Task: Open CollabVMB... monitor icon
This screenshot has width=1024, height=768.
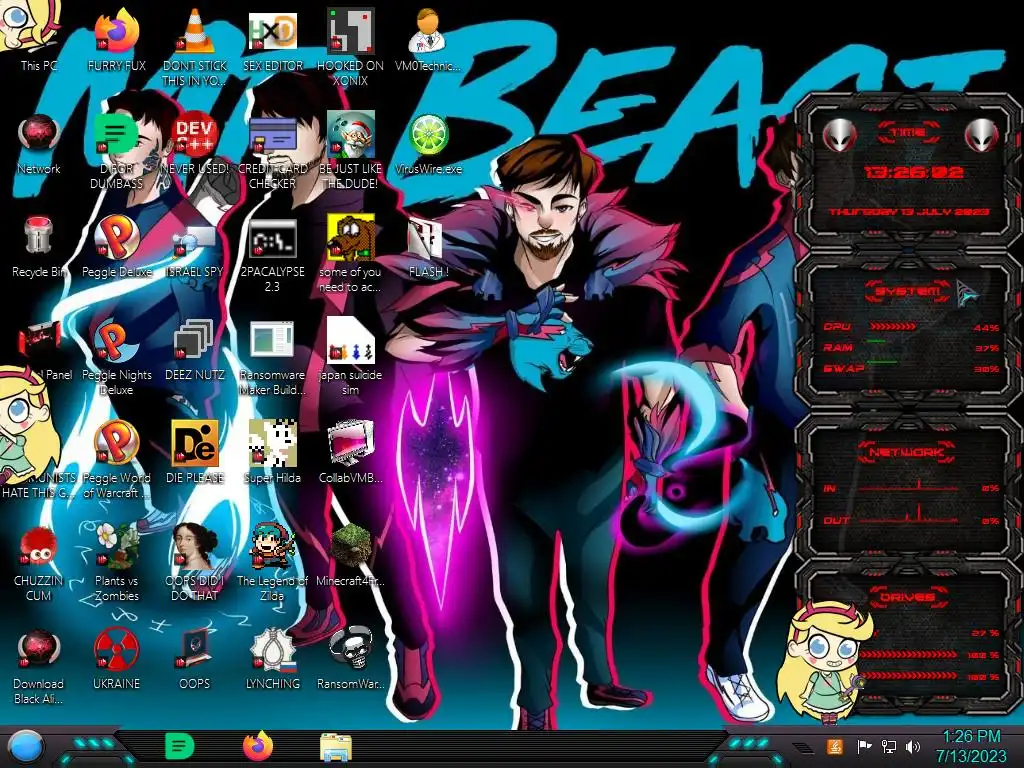Action: (x=351, y=453)
